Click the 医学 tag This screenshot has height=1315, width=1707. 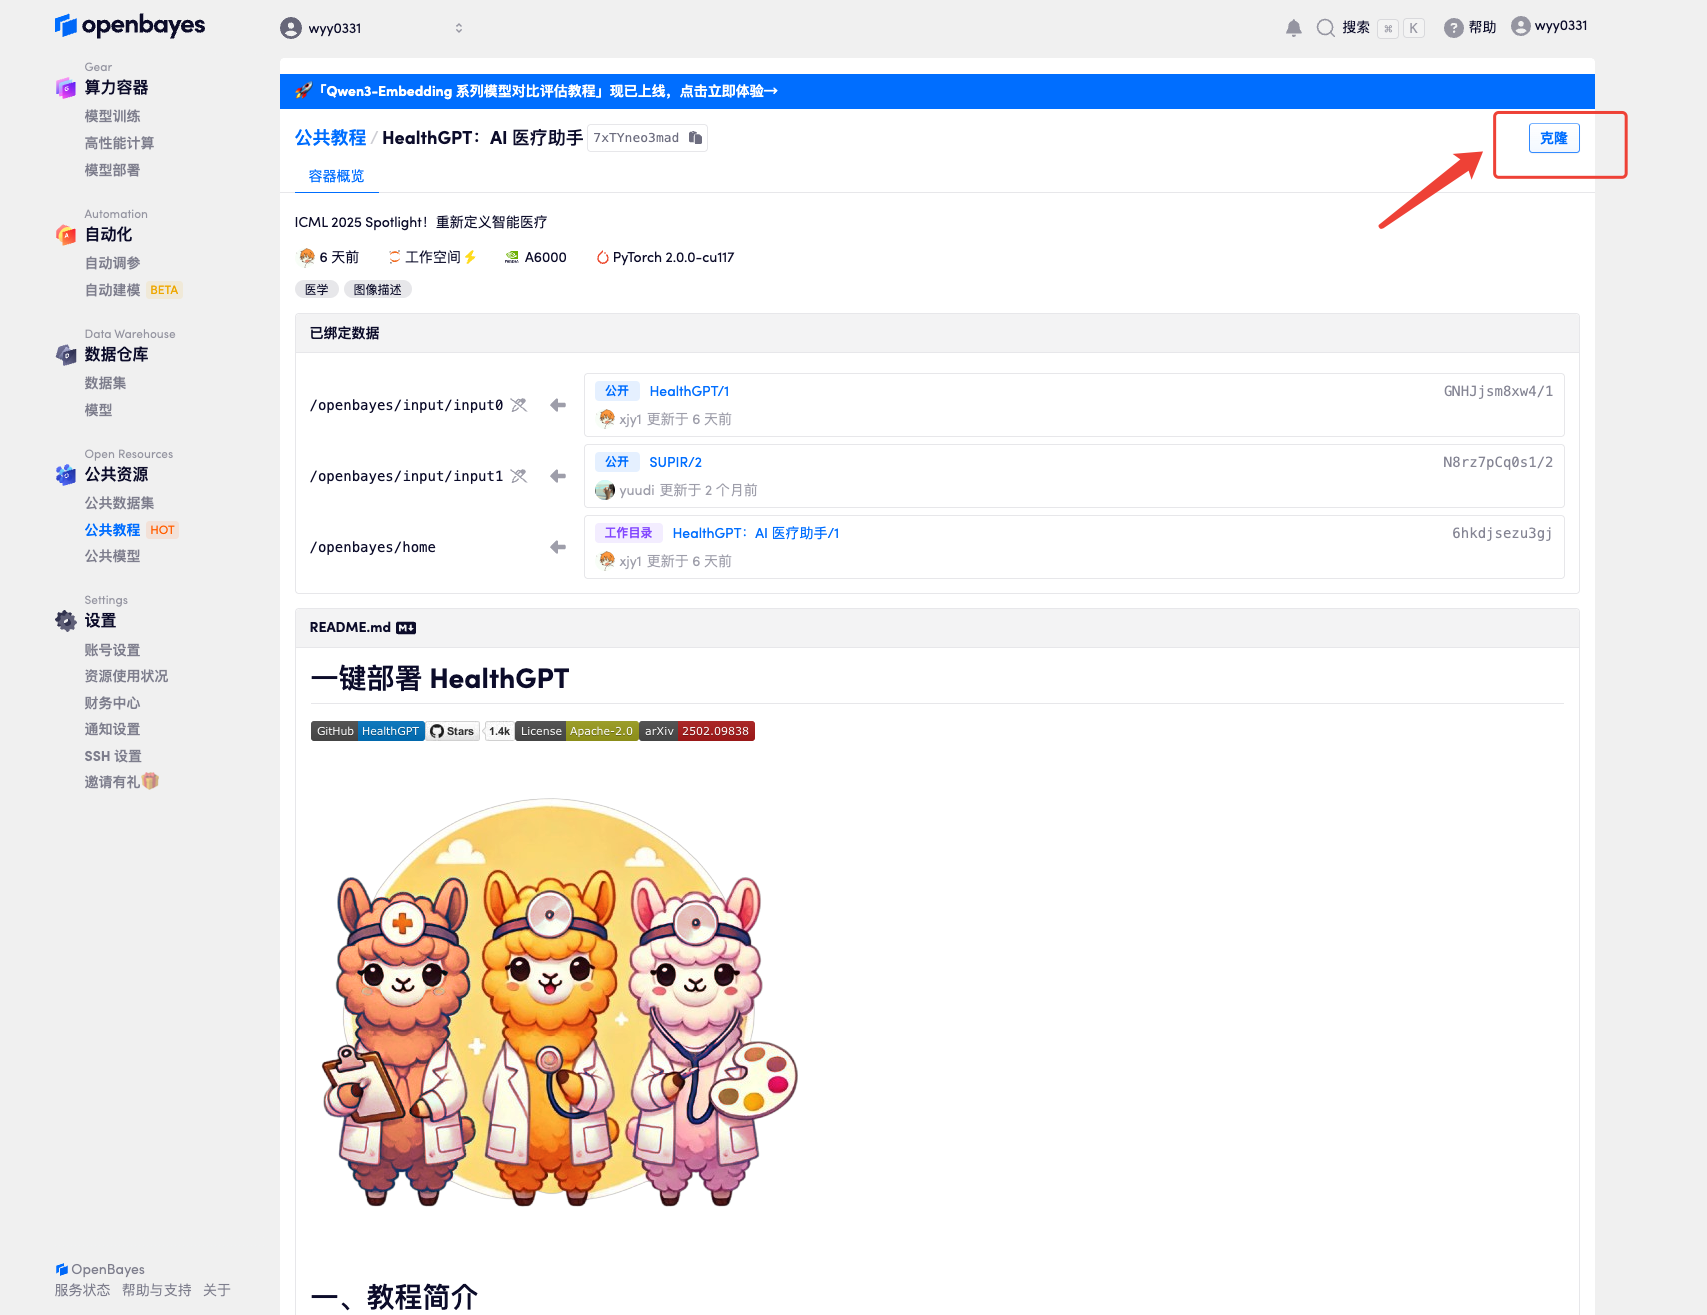tap(316, 289)
